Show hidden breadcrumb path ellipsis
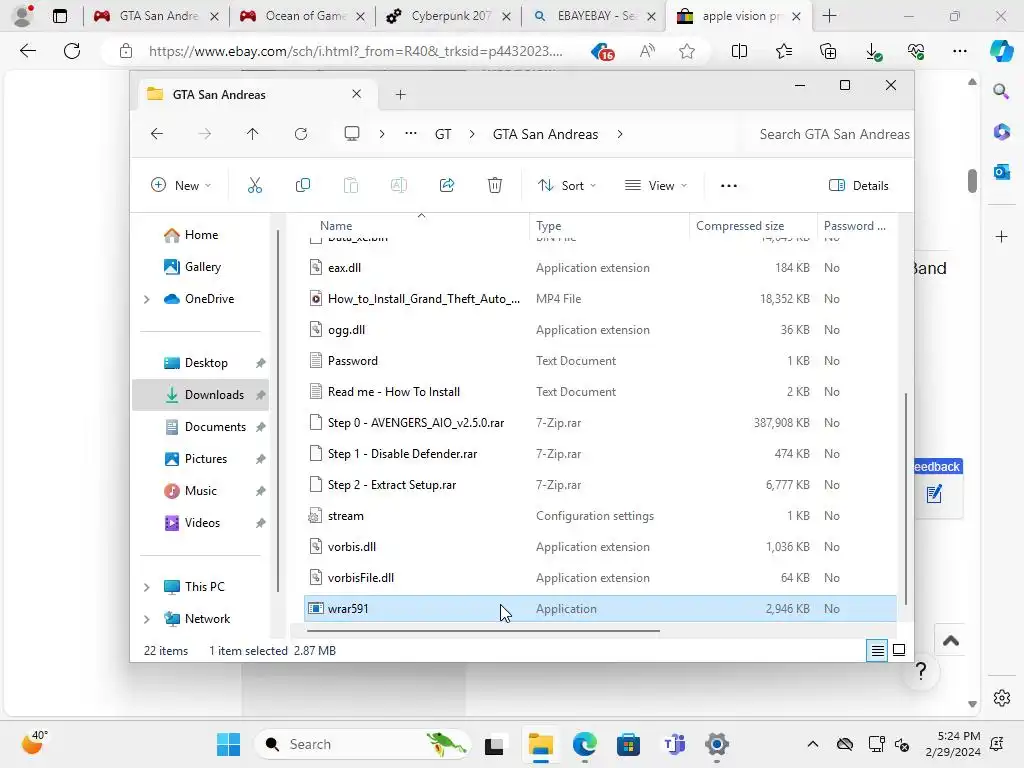This screenshot has height=768, width=1024. 411,134
